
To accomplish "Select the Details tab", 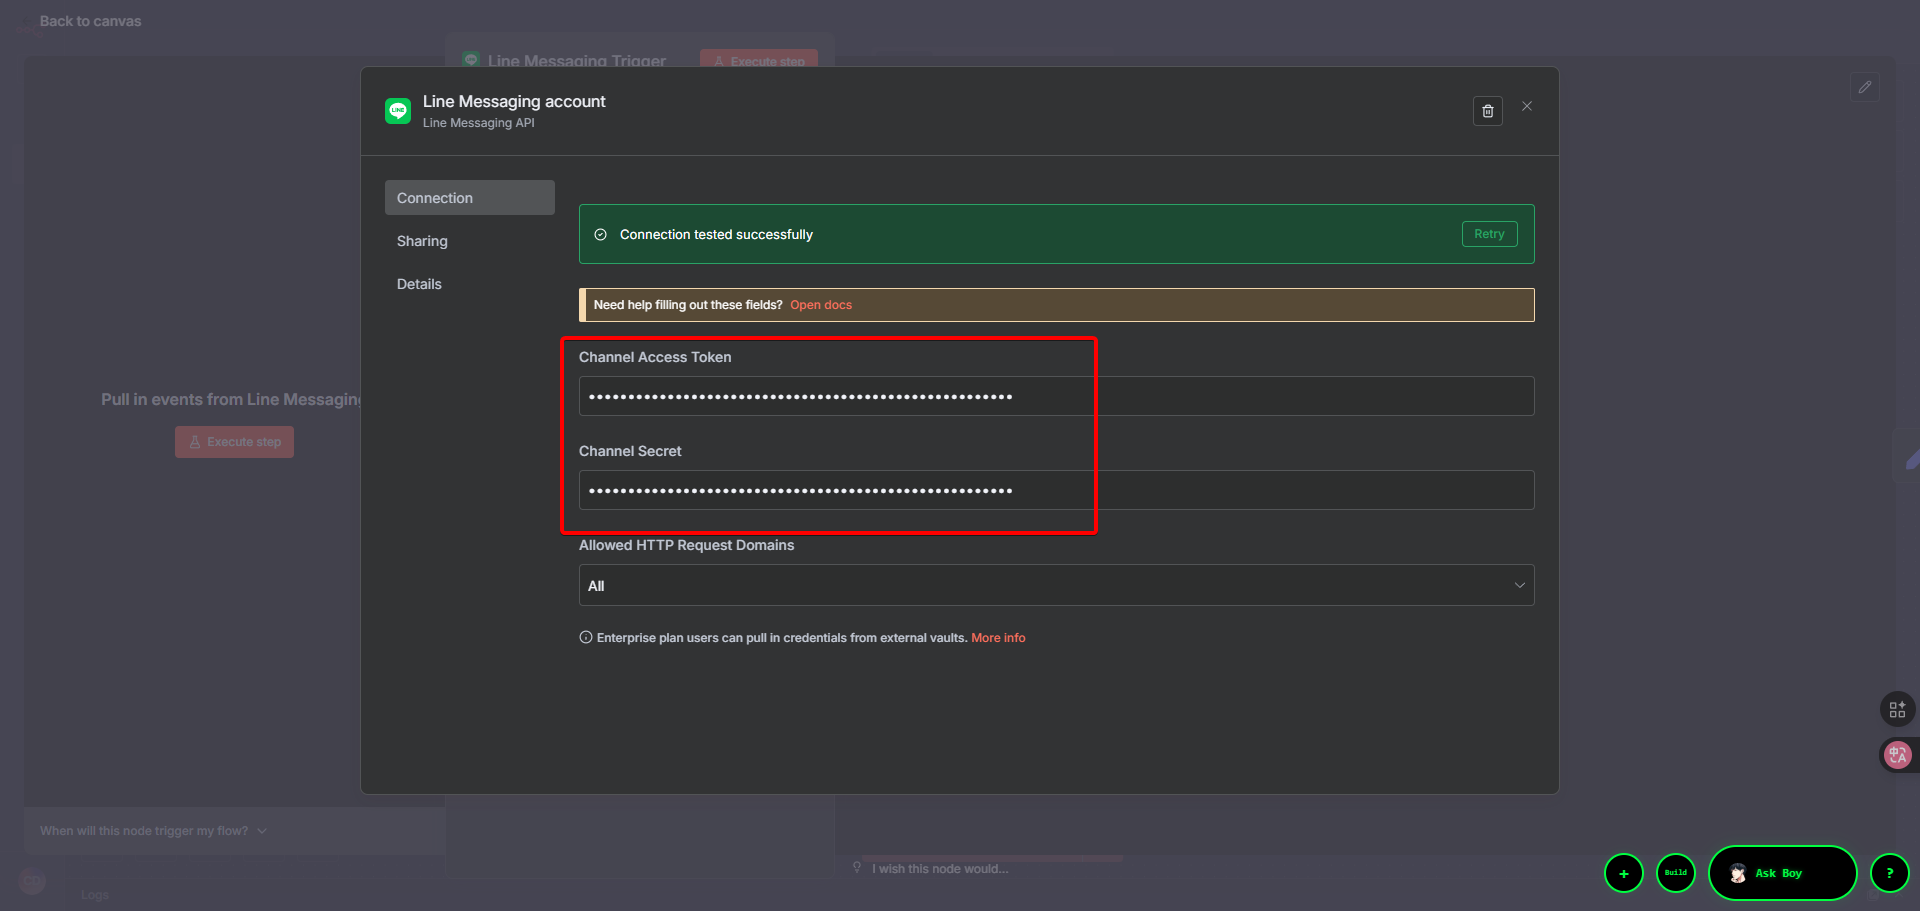I will [x=419, y=284].
